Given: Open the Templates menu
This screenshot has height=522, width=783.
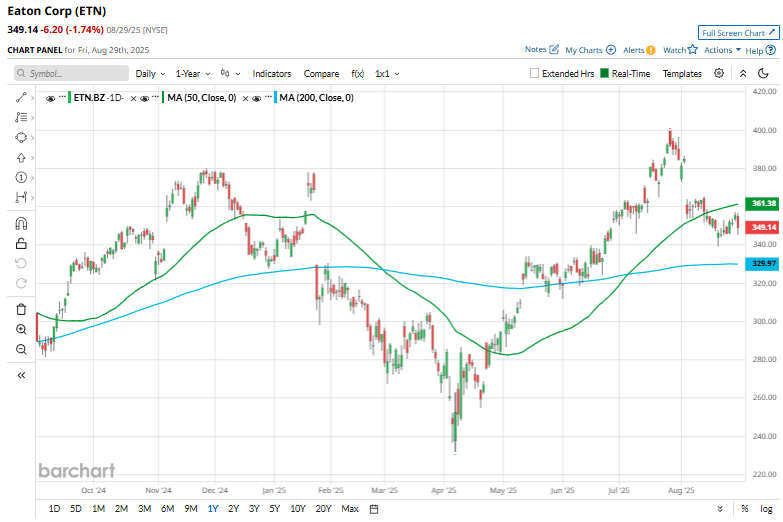Looking at the screenshot, I should pos(682,73).
